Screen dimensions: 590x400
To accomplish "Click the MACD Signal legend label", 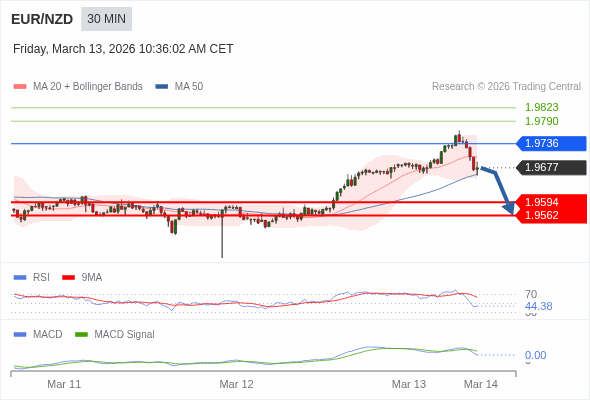I will (x=125, y=335).
